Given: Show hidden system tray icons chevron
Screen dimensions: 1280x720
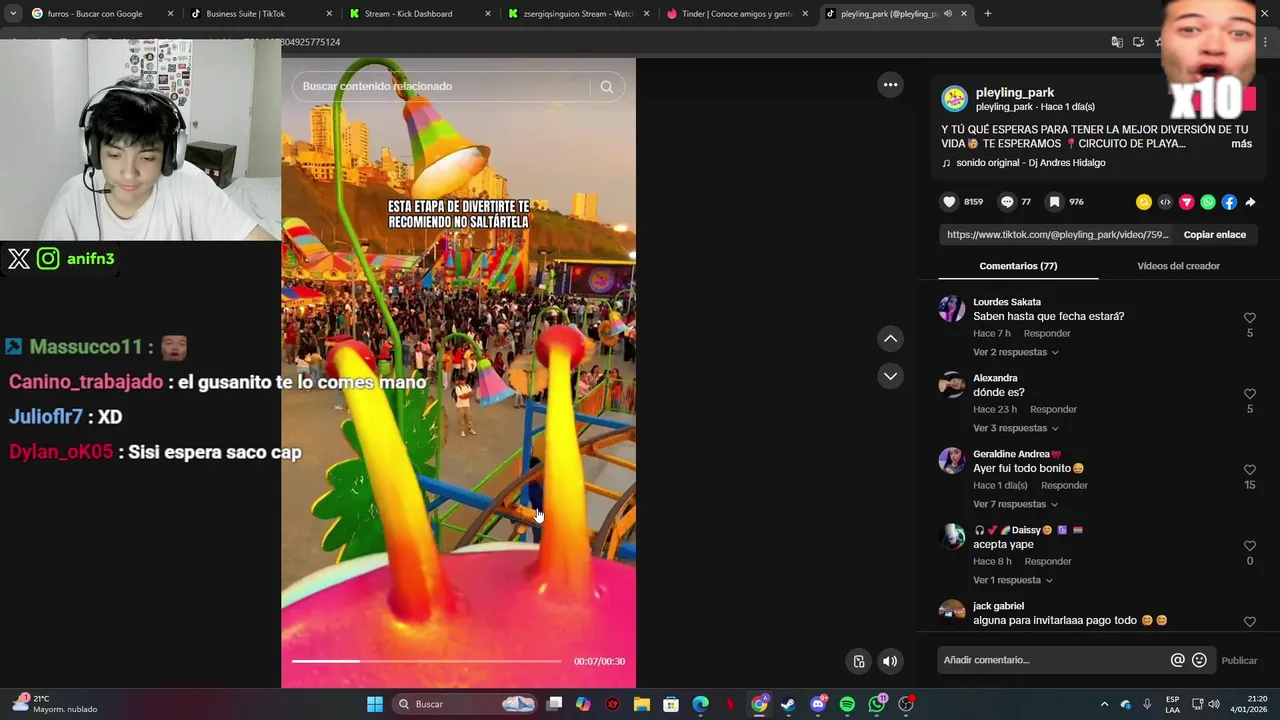Looking at the screenshot, I should (x=1104, y=704).
